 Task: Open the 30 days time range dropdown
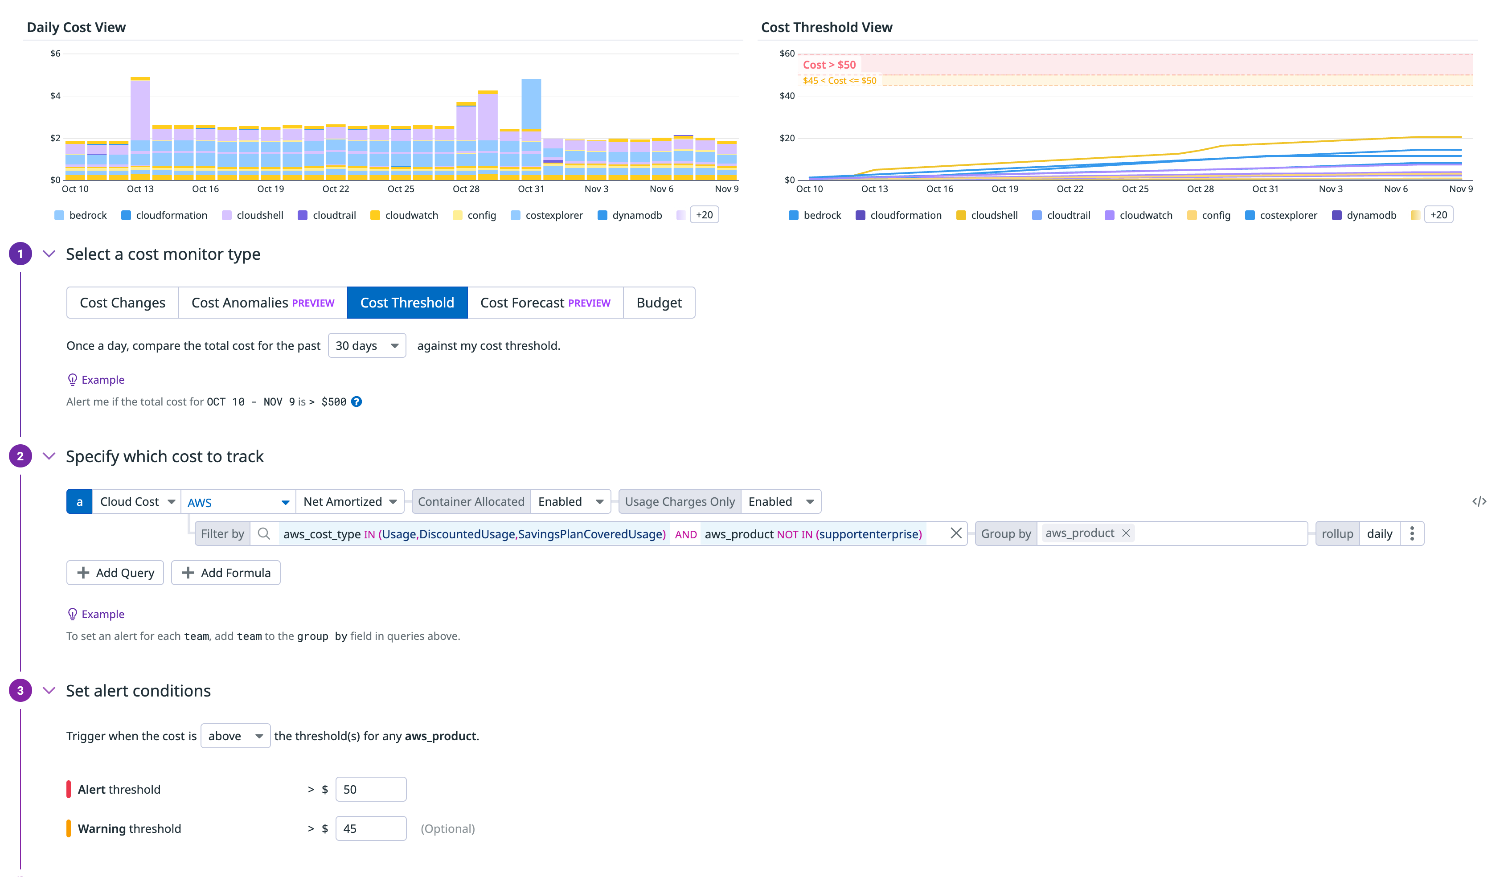366,346
